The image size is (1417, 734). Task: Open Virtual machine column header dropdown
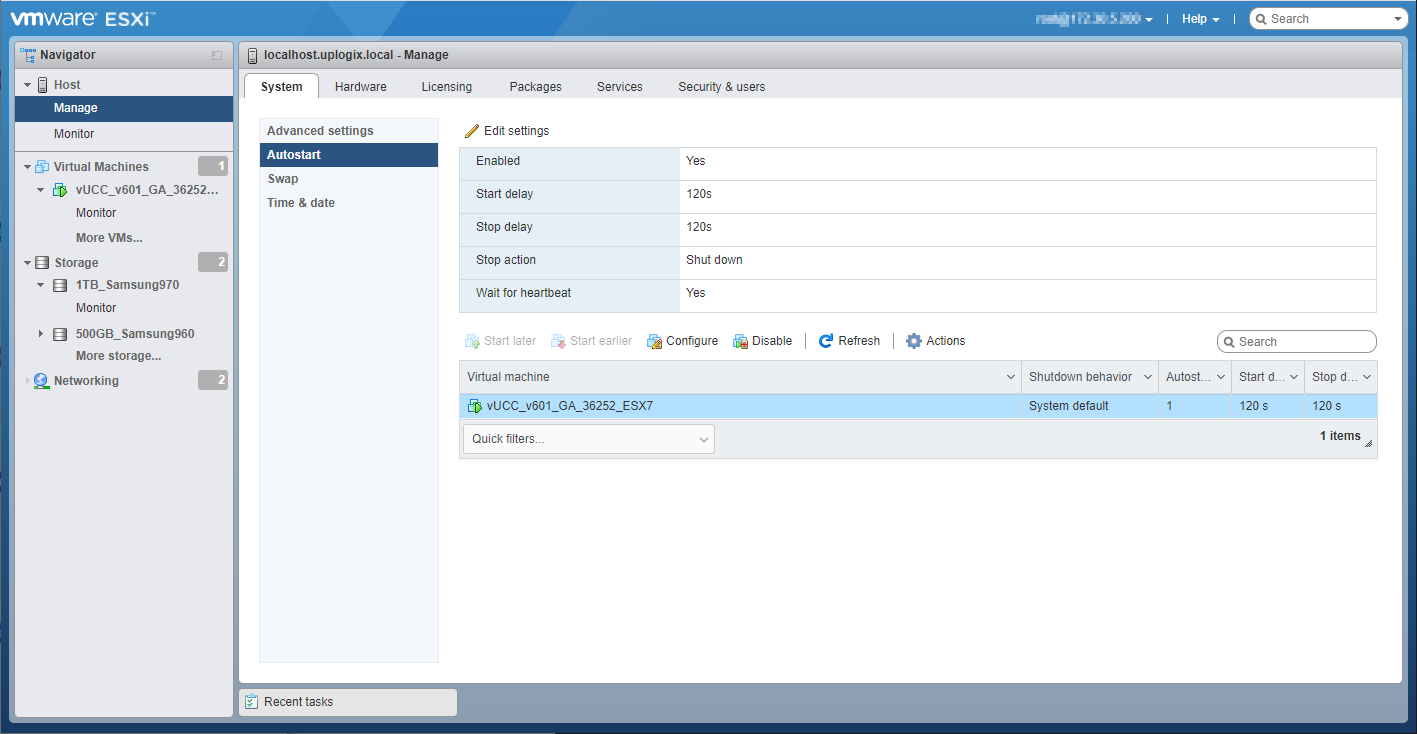[1010, 377]
